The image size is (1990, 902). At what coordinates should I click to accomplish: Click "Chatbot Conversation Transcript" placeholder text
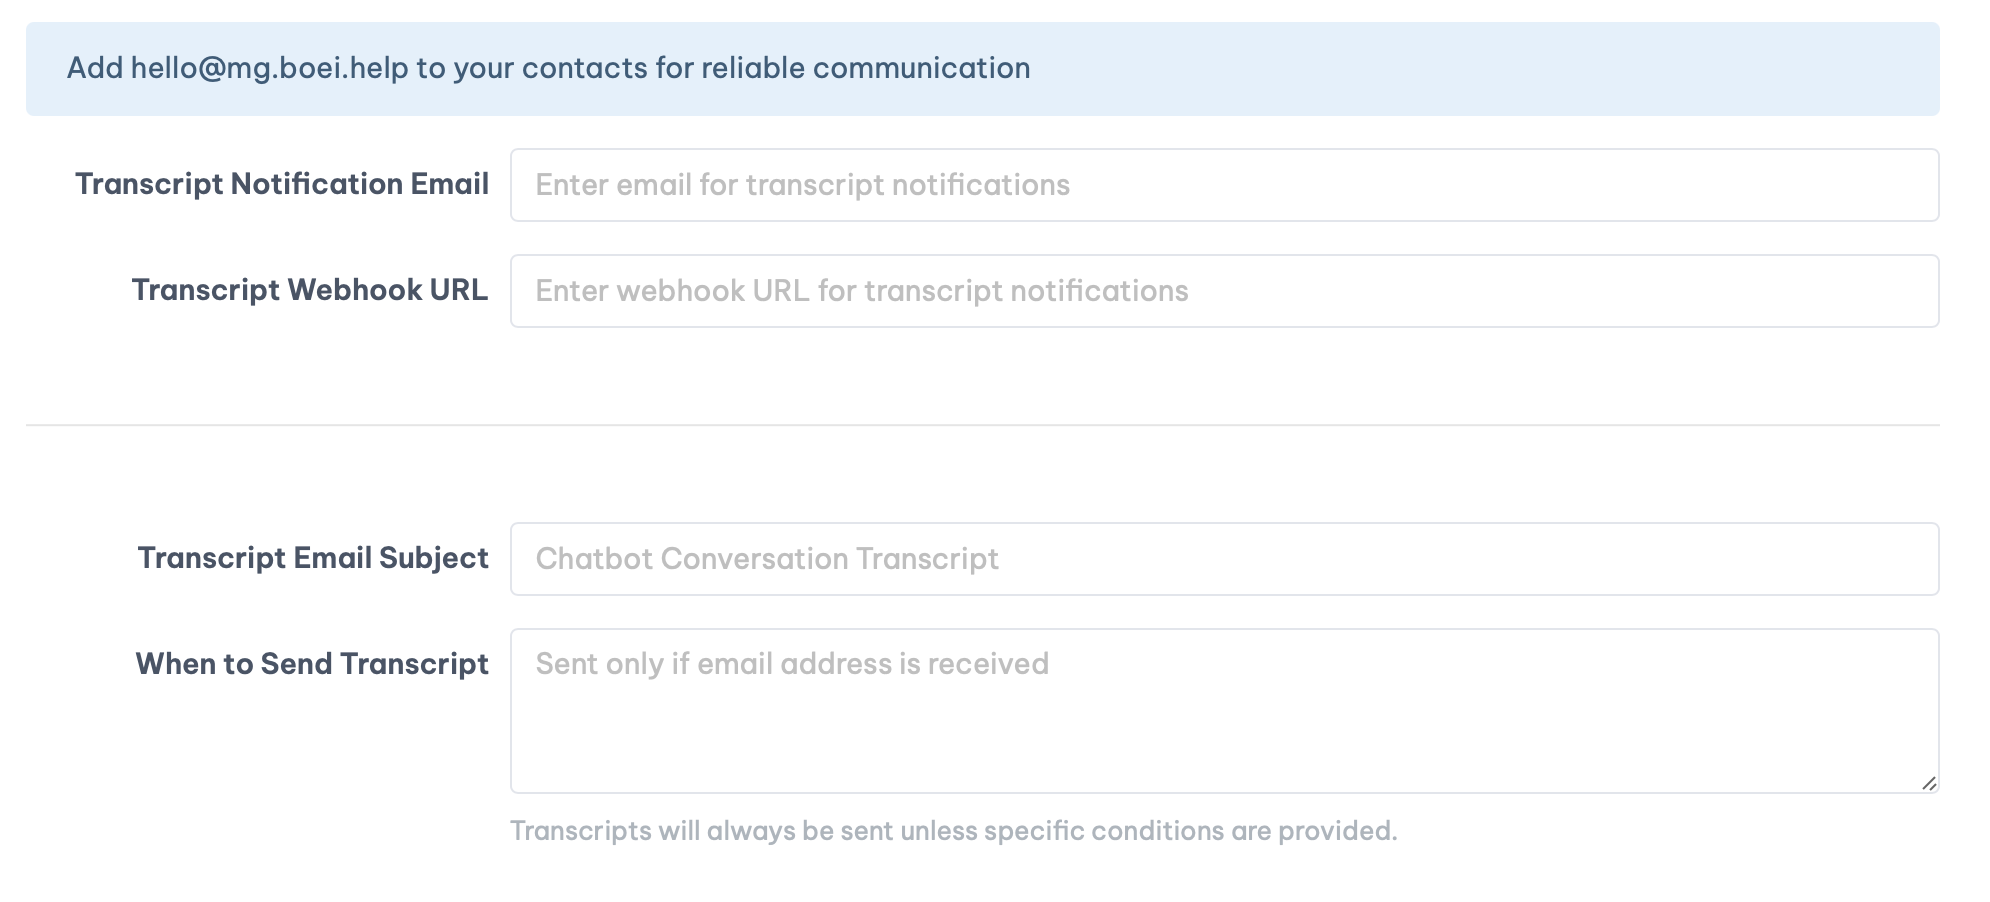tap(767, 559)
